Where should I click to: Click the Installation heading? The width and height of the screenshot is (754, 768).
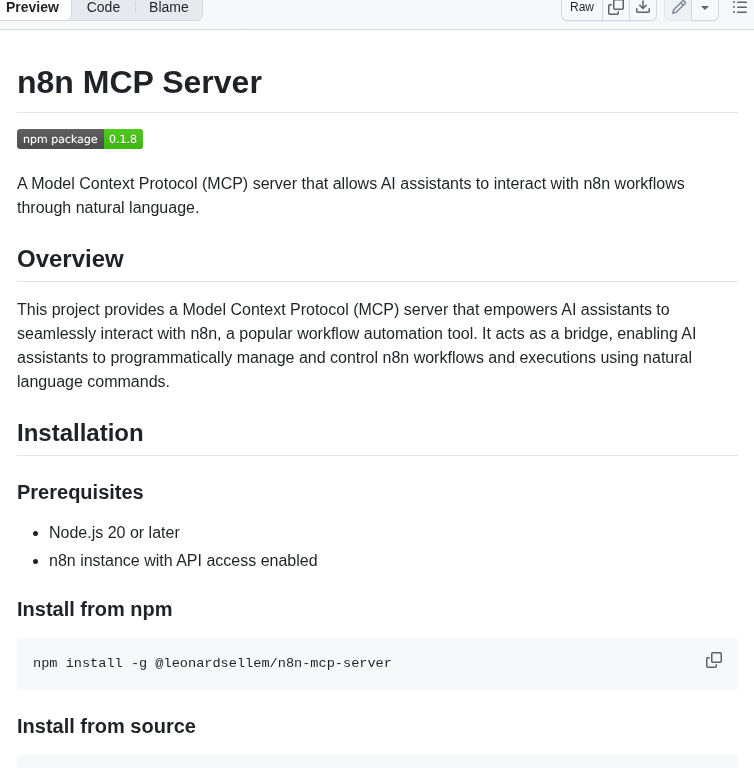coord(80,433)
